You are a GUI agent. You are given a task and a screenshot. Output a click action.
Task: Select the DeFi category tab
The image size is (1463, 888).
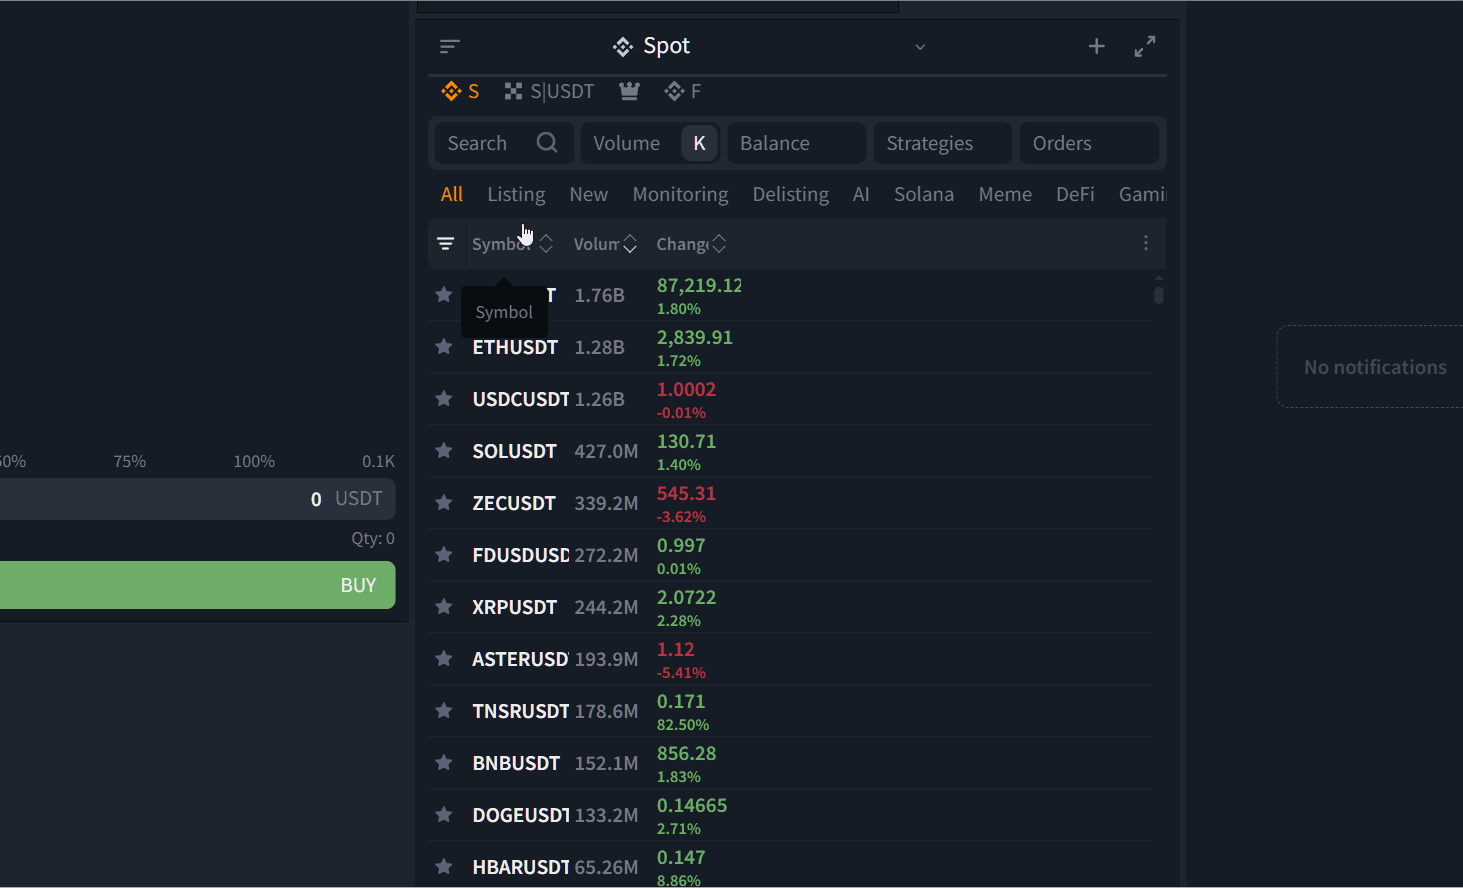(x=1075, y=194)
